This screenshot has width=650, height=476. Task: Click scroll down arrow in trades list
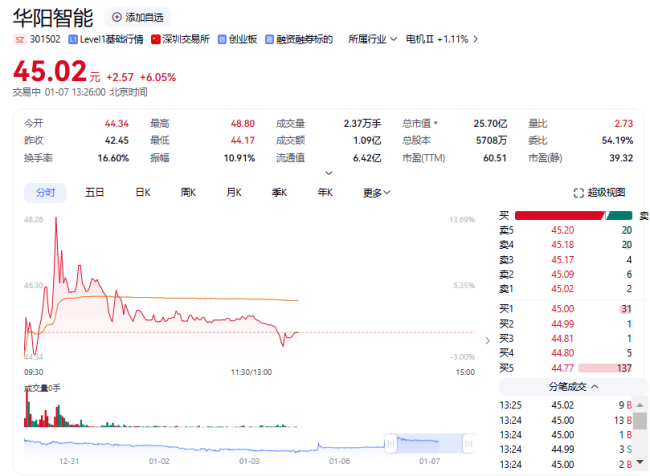[x=640, y=461]
